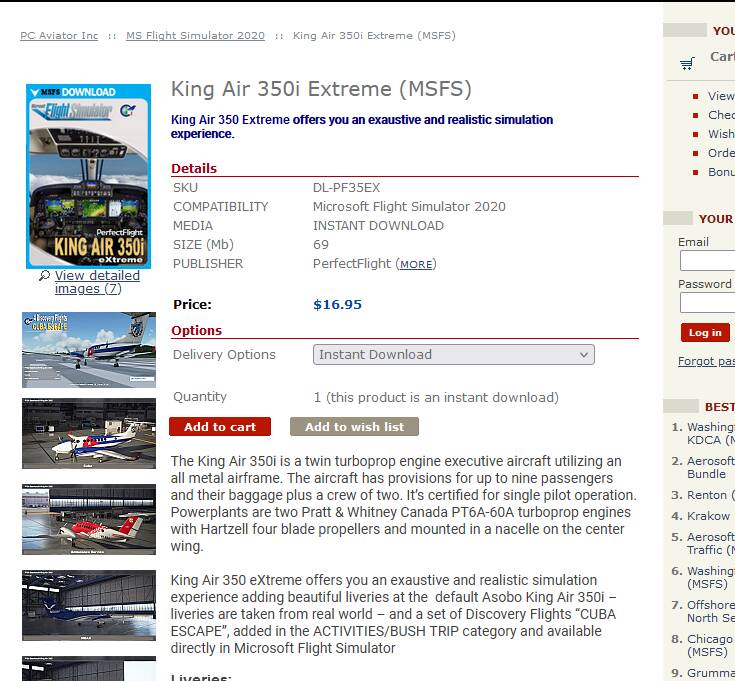Open the Forgot password link
735x681 pixels.
(706, 361)
